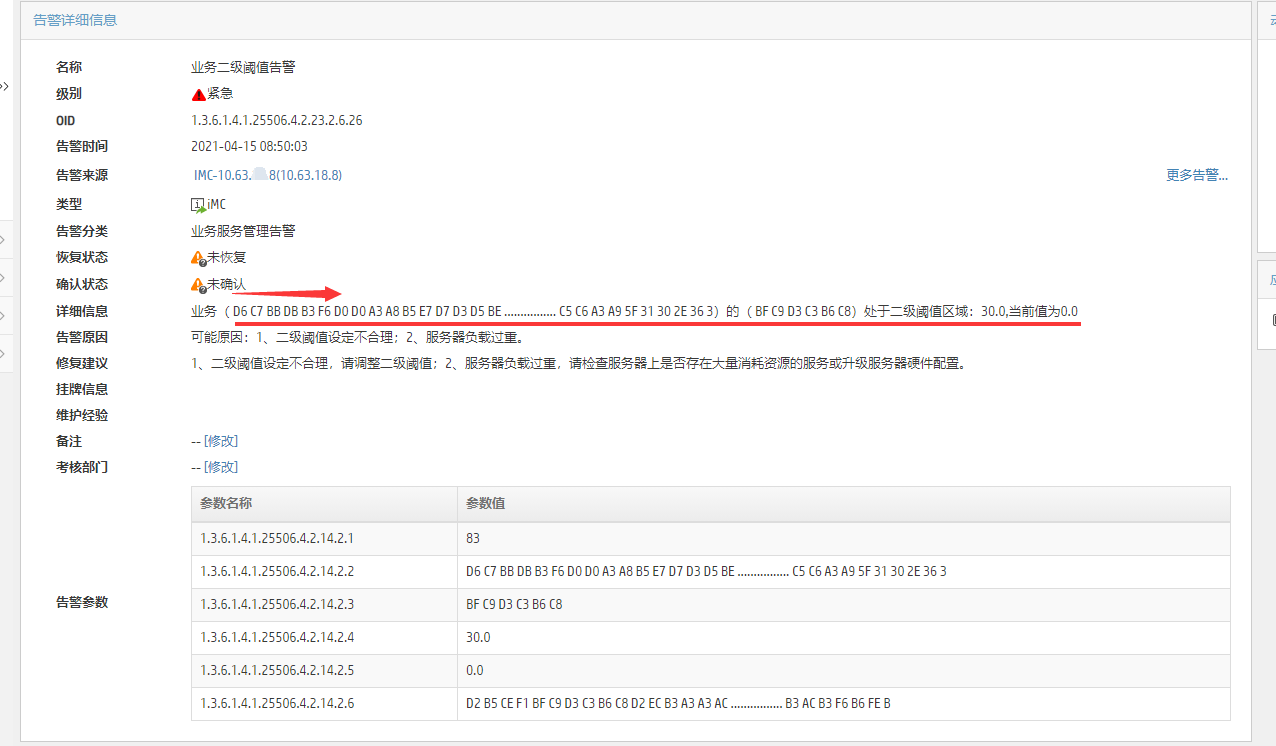Click the 未恢复 status text

(x=226, y=258)
